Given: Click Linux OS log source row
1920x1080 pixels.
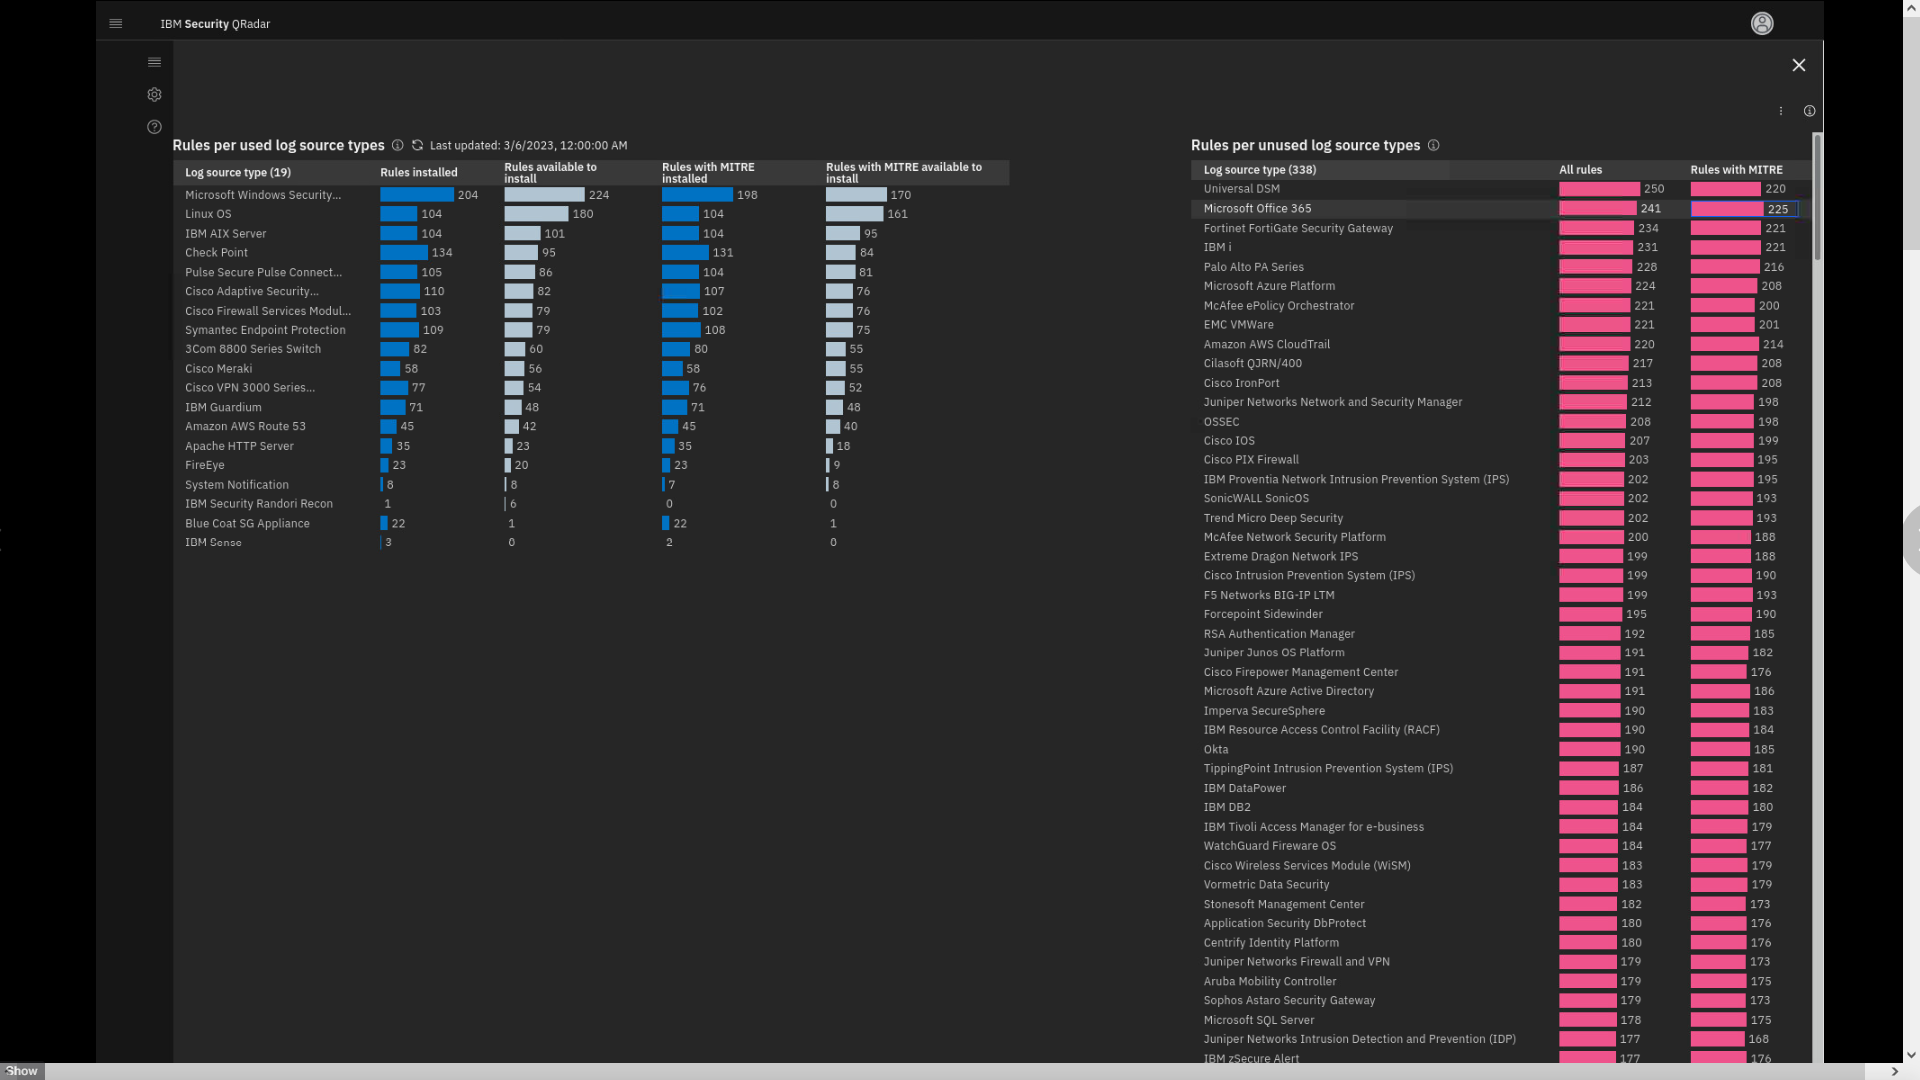Looking at the screenshot, I should [x=208, y=214].
